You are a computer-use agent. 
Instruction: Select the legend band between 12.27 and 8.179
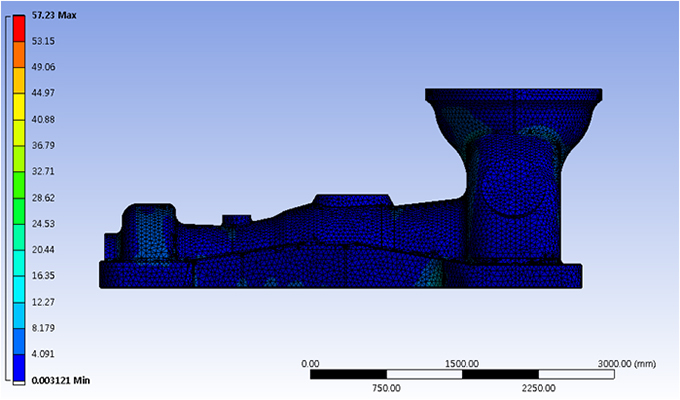(x=19, y=315)
